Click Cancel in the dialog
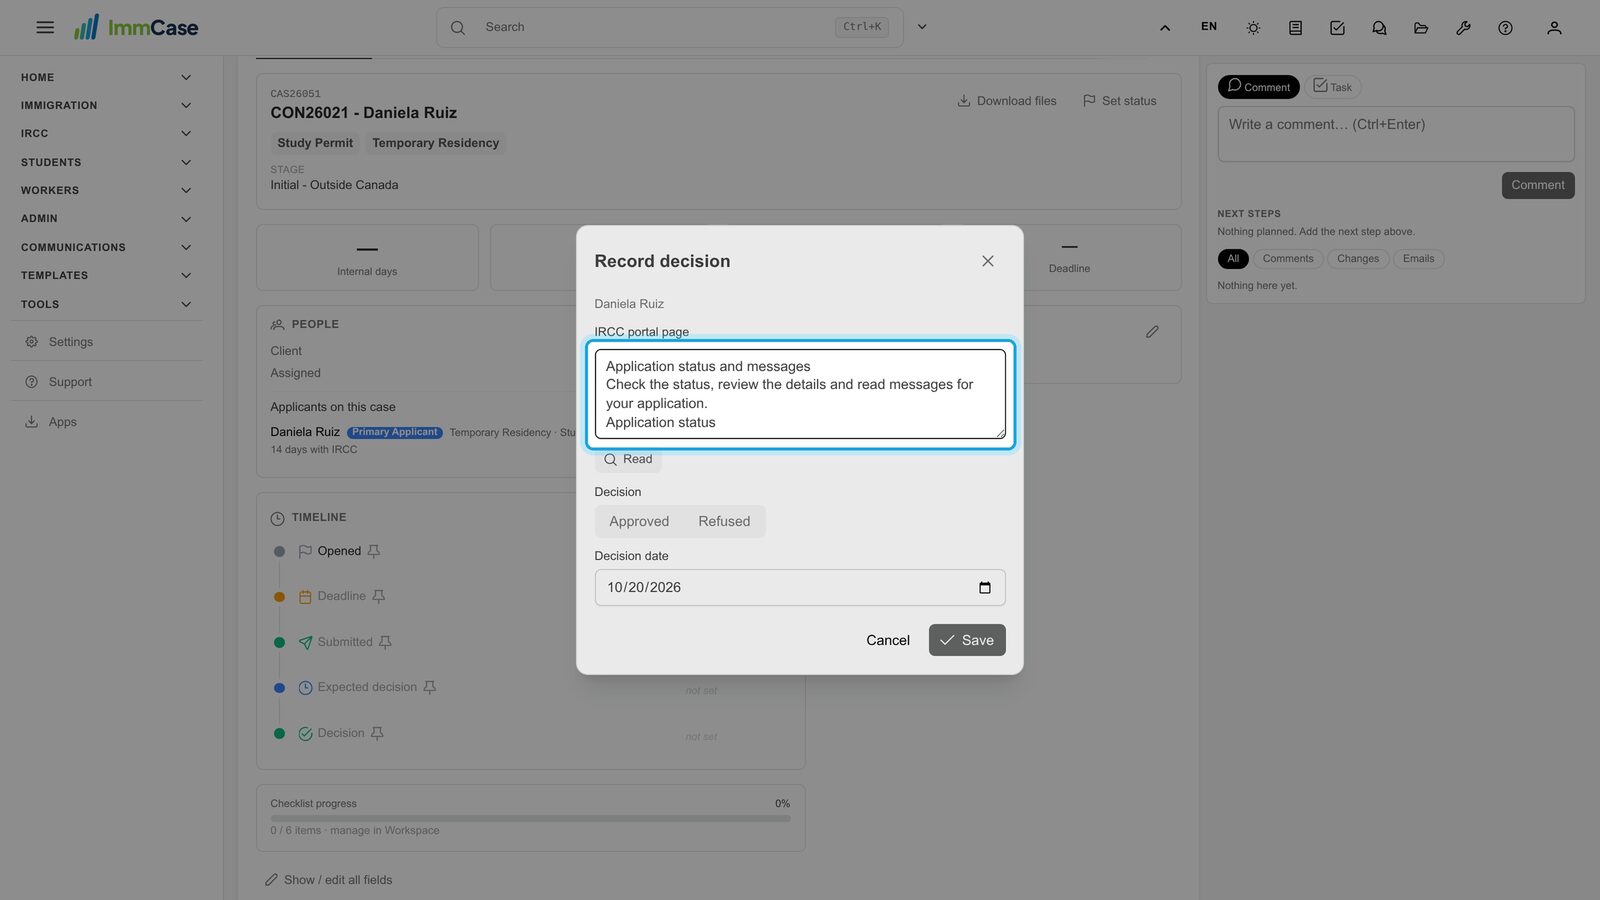Image resolution: width=1600 pixels, height=900 pixels. pos(888,640)
